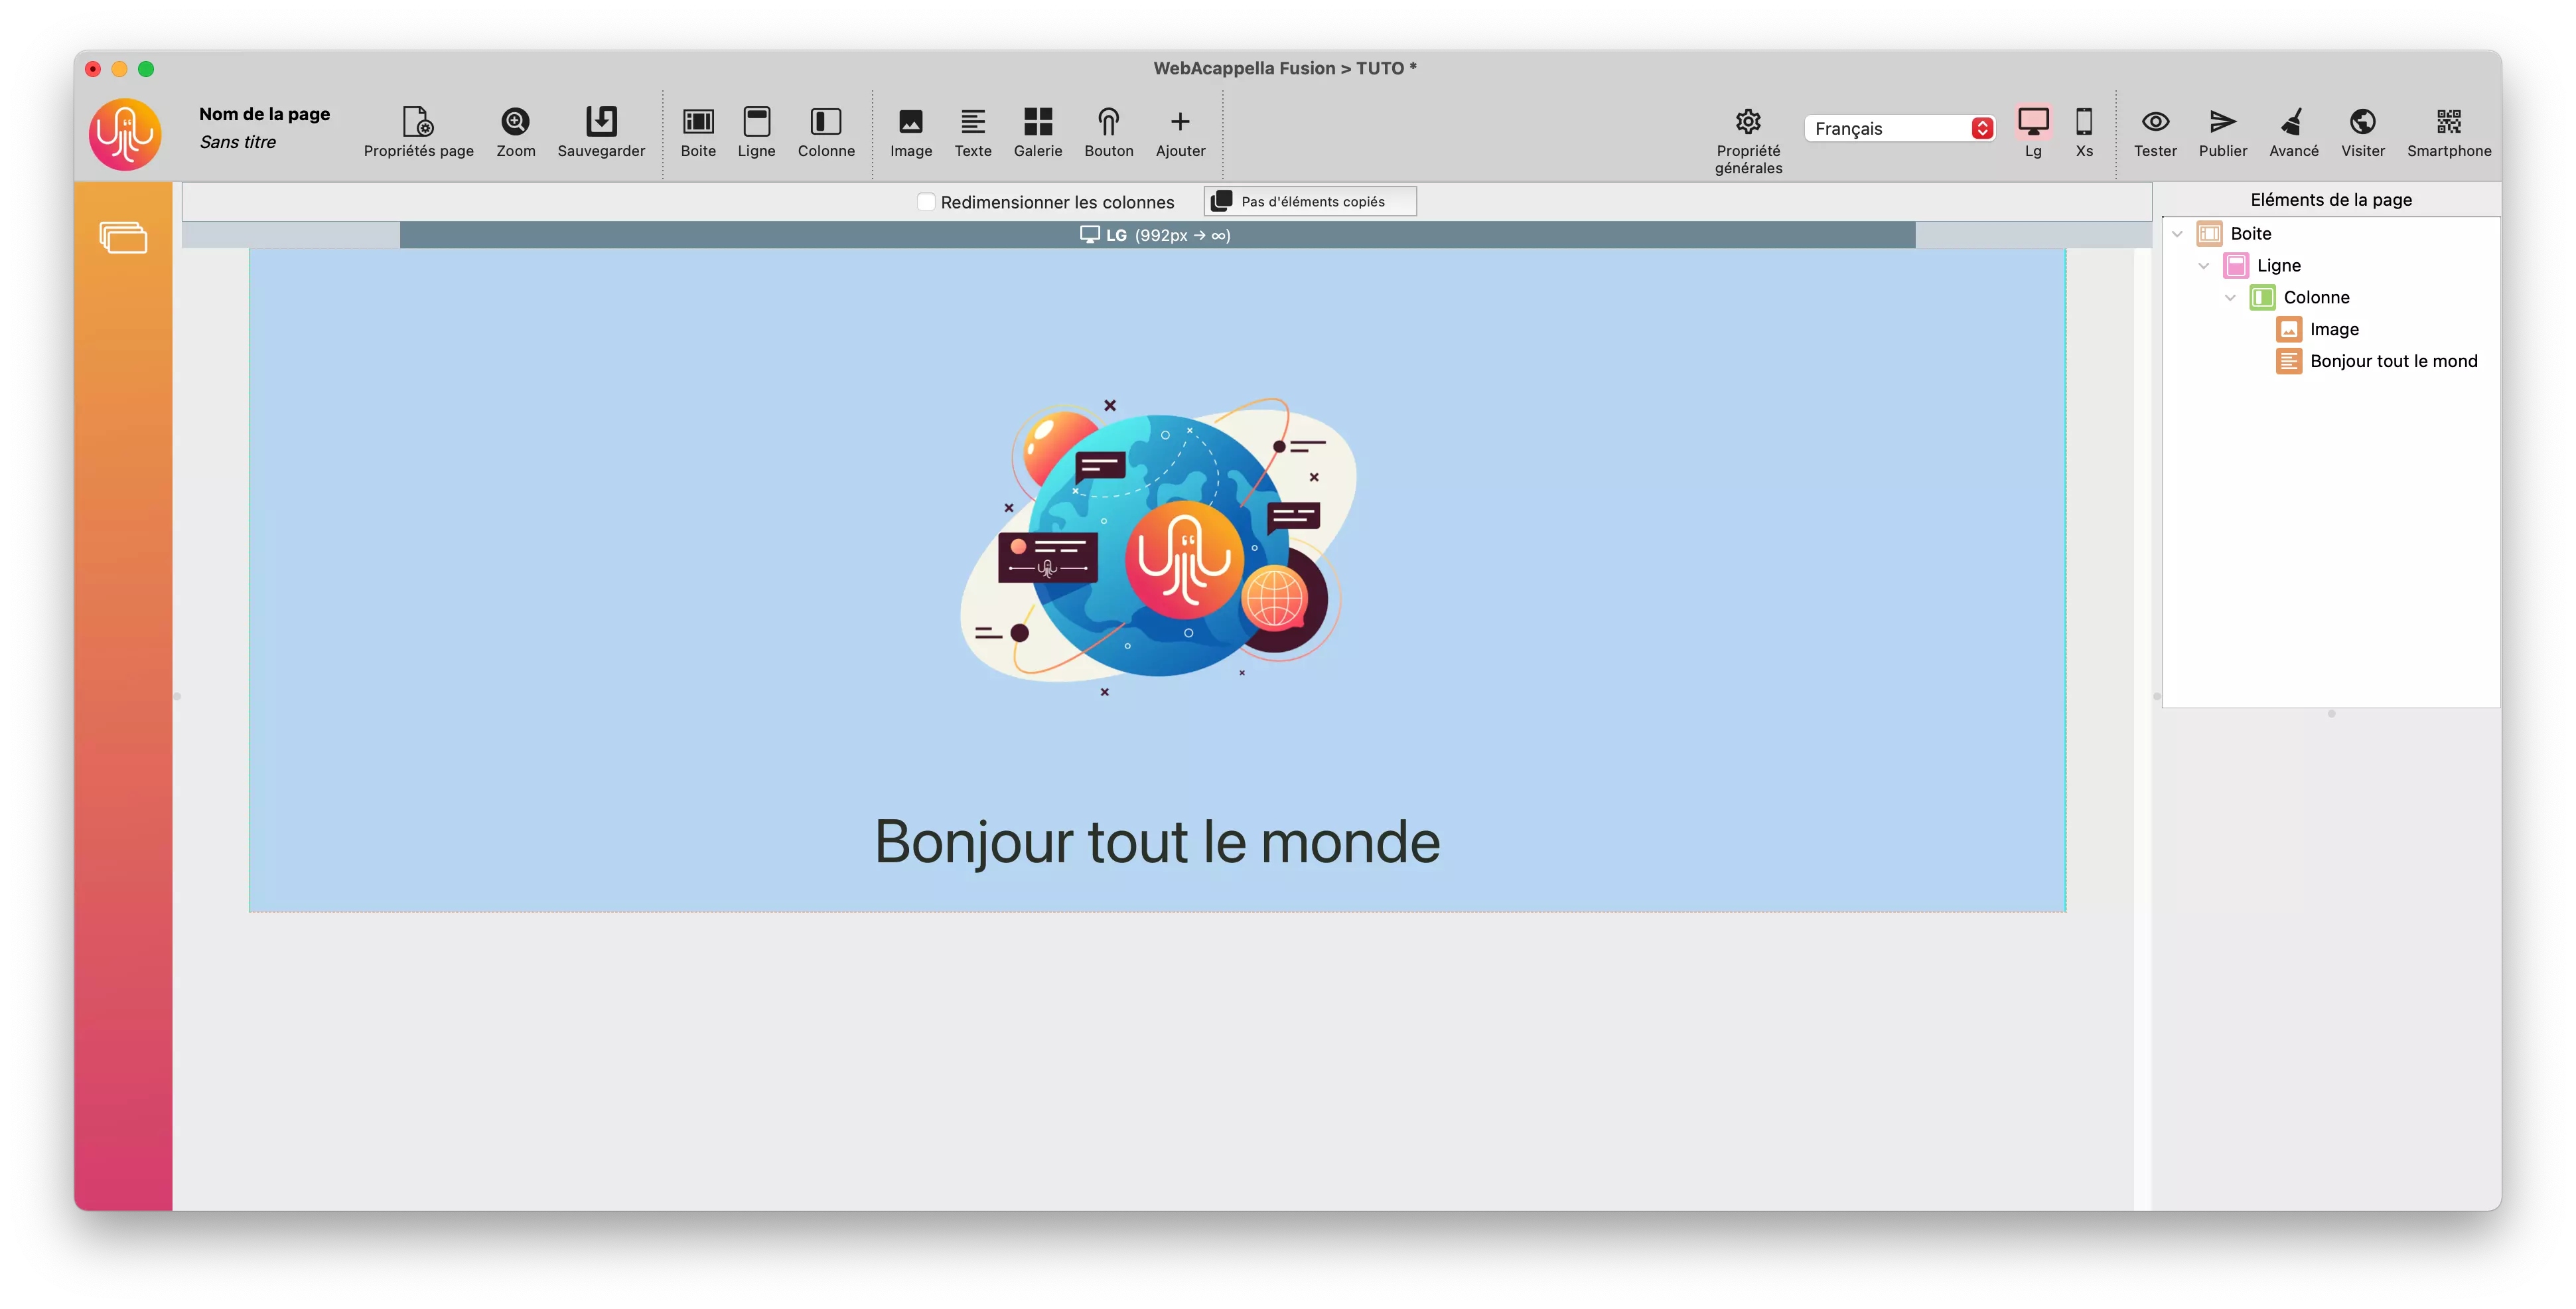Insert a Boite container
Screen dimensions: 2576x1309
click(x=698, y=133)
